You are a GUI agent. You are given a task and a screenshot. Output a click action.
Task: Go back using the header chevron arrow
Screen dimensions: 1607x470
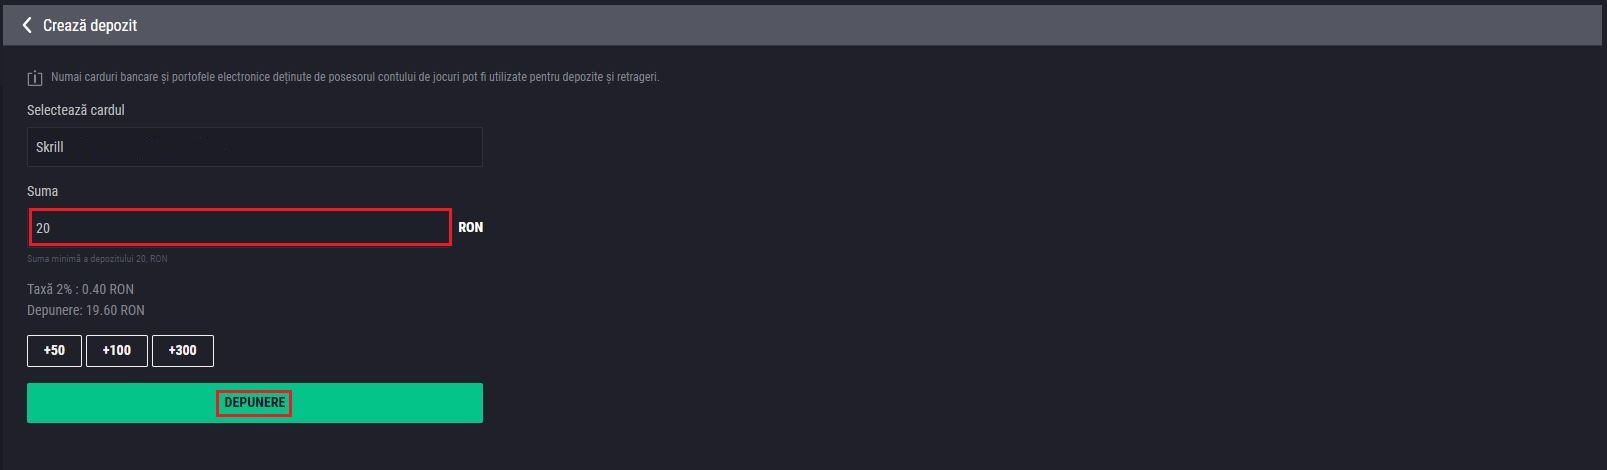tap(27, 25)
